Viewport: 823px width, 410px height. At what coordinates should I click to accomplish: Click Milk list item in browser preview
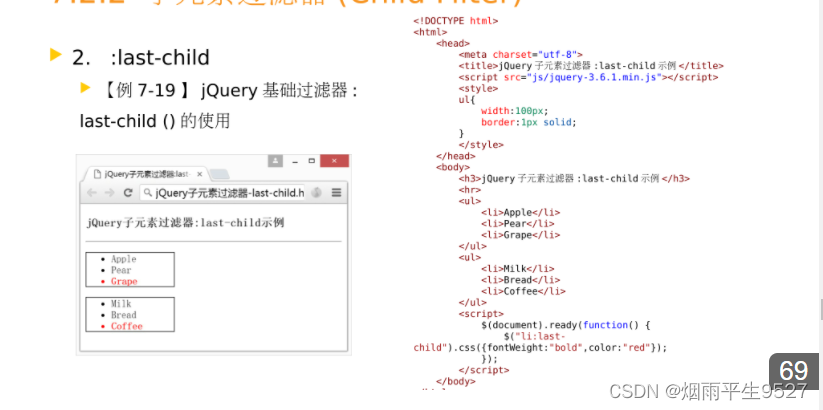(x=121, y=304)
